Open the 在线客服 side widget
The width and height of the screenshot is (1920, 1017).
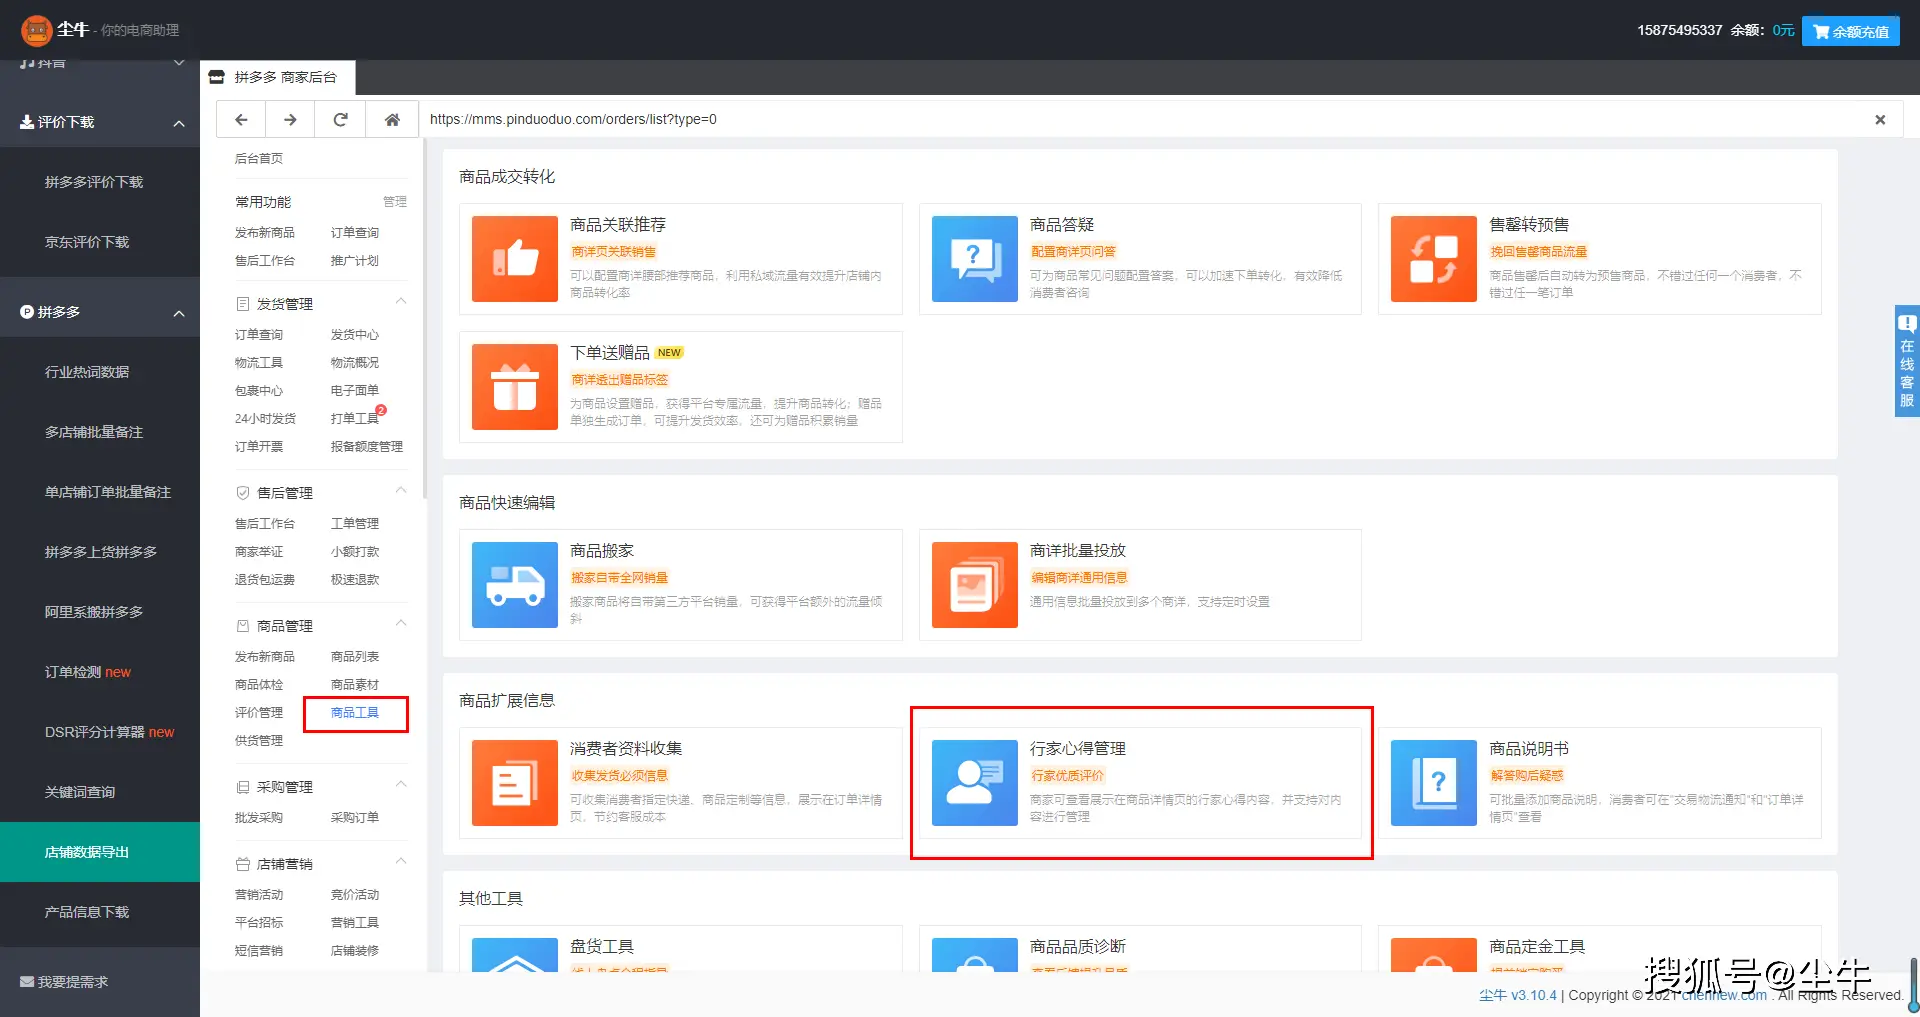[1907, 361]
